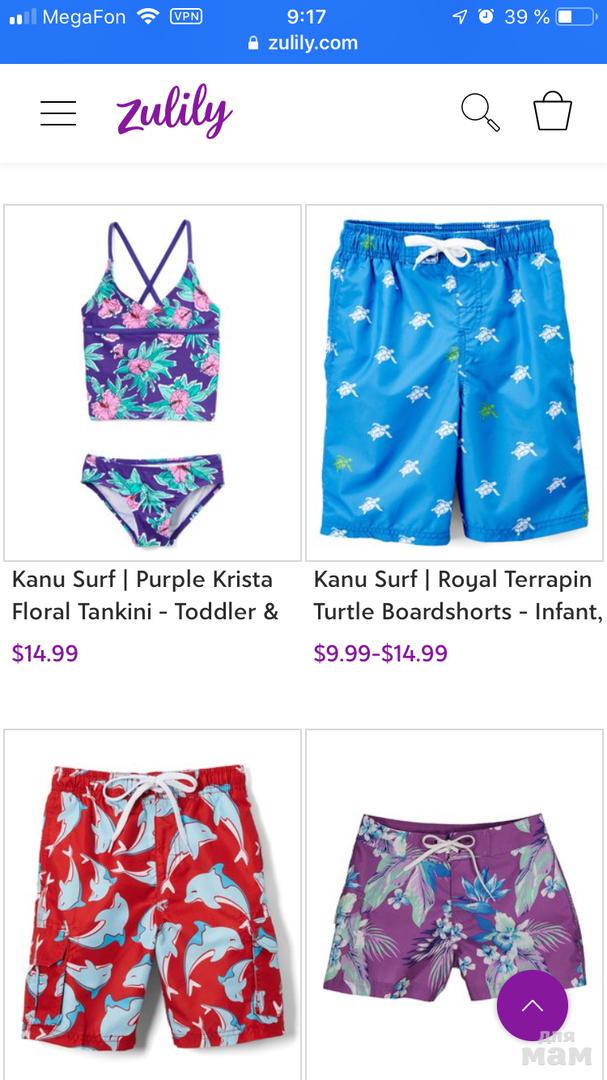View the shopping bag cart

553,112
